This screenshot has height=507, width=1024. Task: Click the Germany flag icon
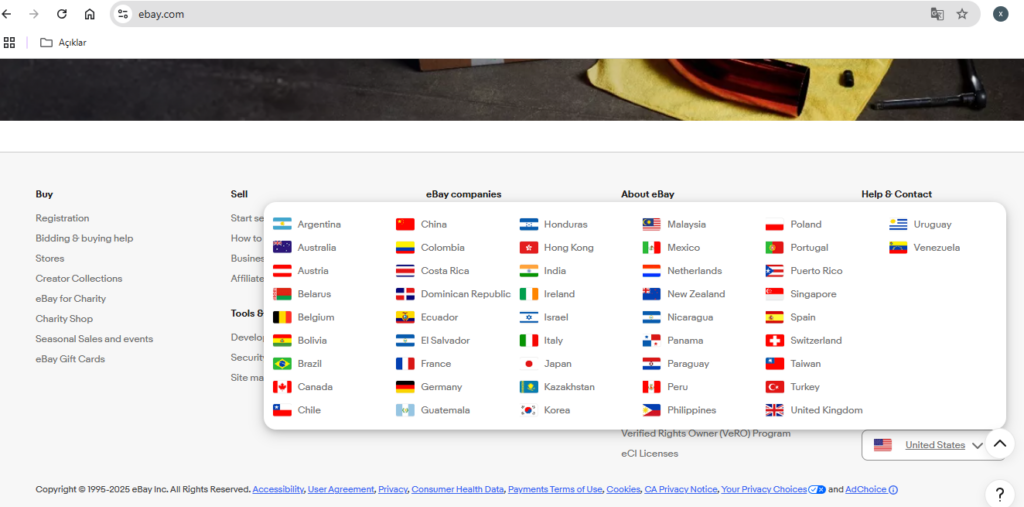click(405, 387)
